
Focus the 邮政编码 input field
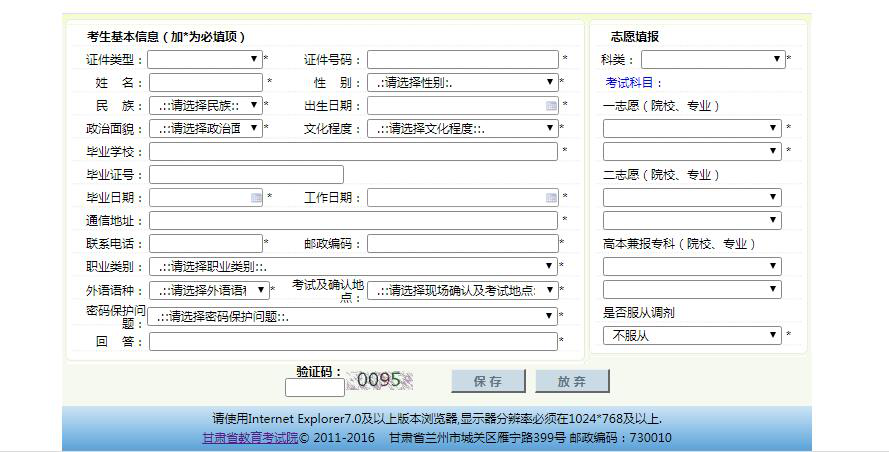tap(463, 243)
